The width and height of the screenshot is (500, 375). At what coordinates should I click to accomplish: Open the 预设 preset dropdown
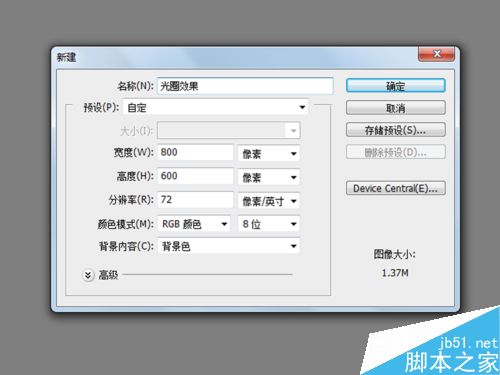pos(215,107)
